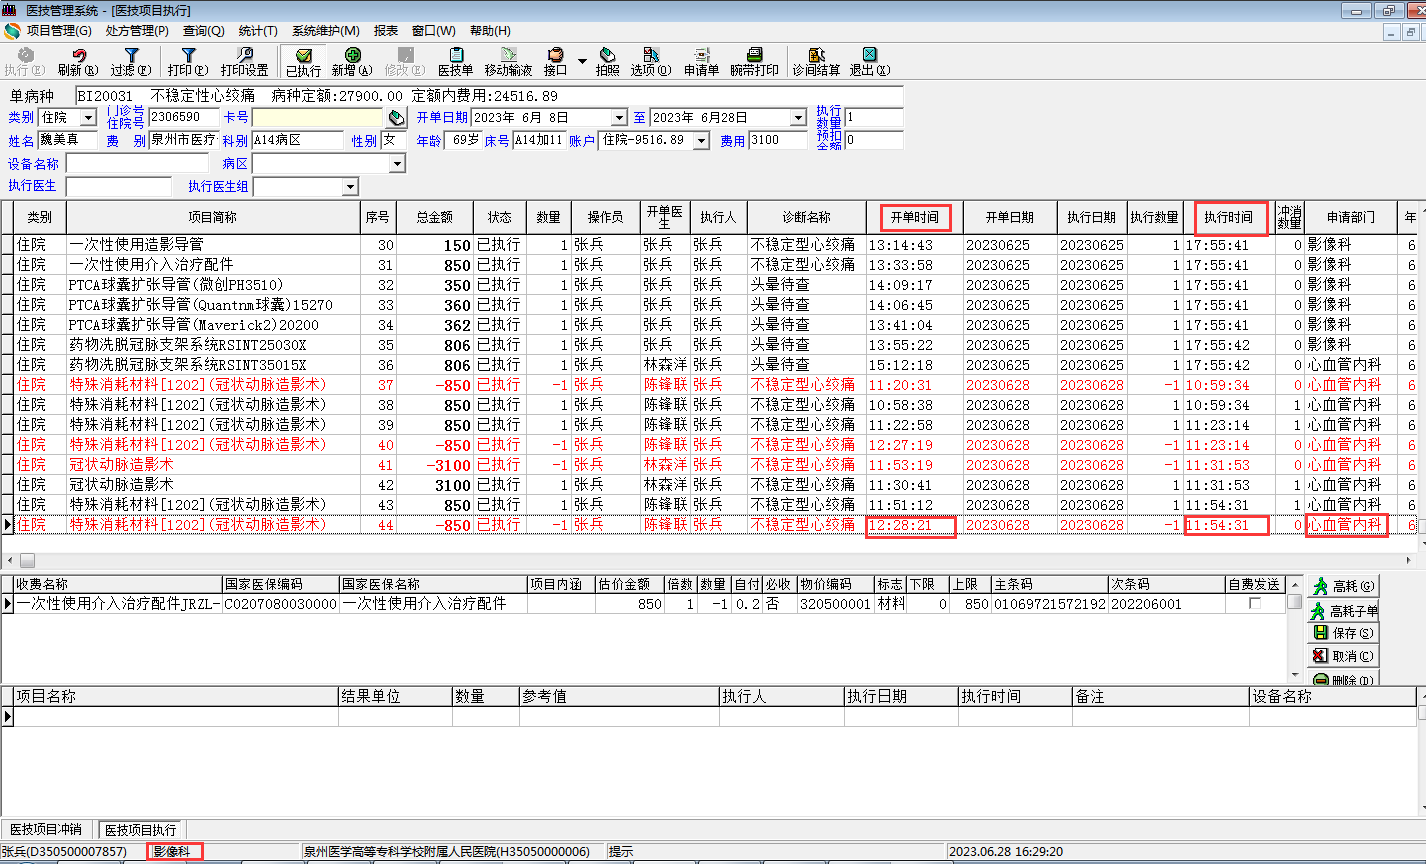The width and height of the screenshot is (1426, 864).
Task: Toggle the 已执行 (Executed) toolbar button
Action: [304, 62]
